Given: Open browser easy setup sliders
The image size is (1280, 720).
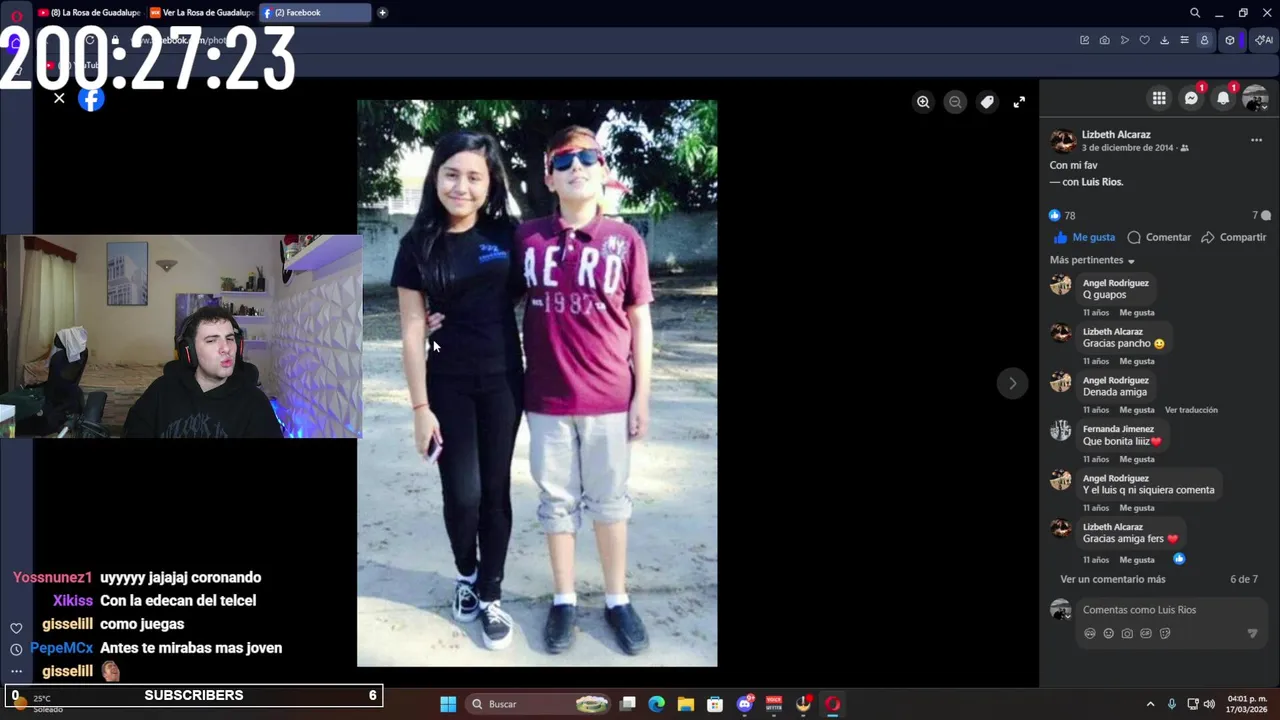Looking at the screenshot, I should click(x=1185, y=40).
